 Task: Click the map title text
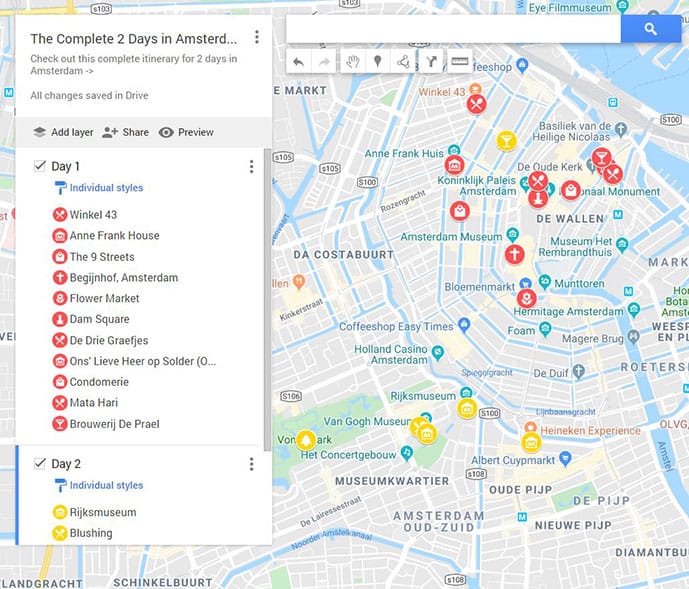click(134, 39)
